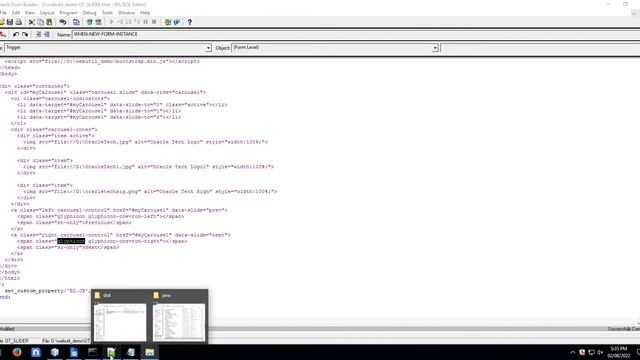Click the Command Prompt taskbar icon

(93, 352)
